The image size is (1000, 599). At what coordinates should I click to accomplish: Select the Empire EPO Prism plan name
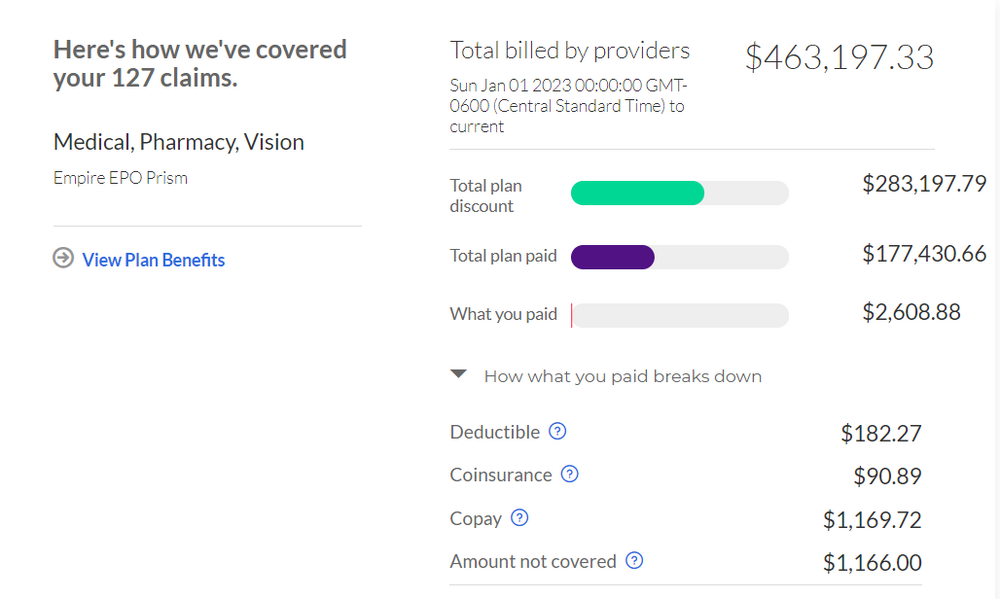point(120,178)
